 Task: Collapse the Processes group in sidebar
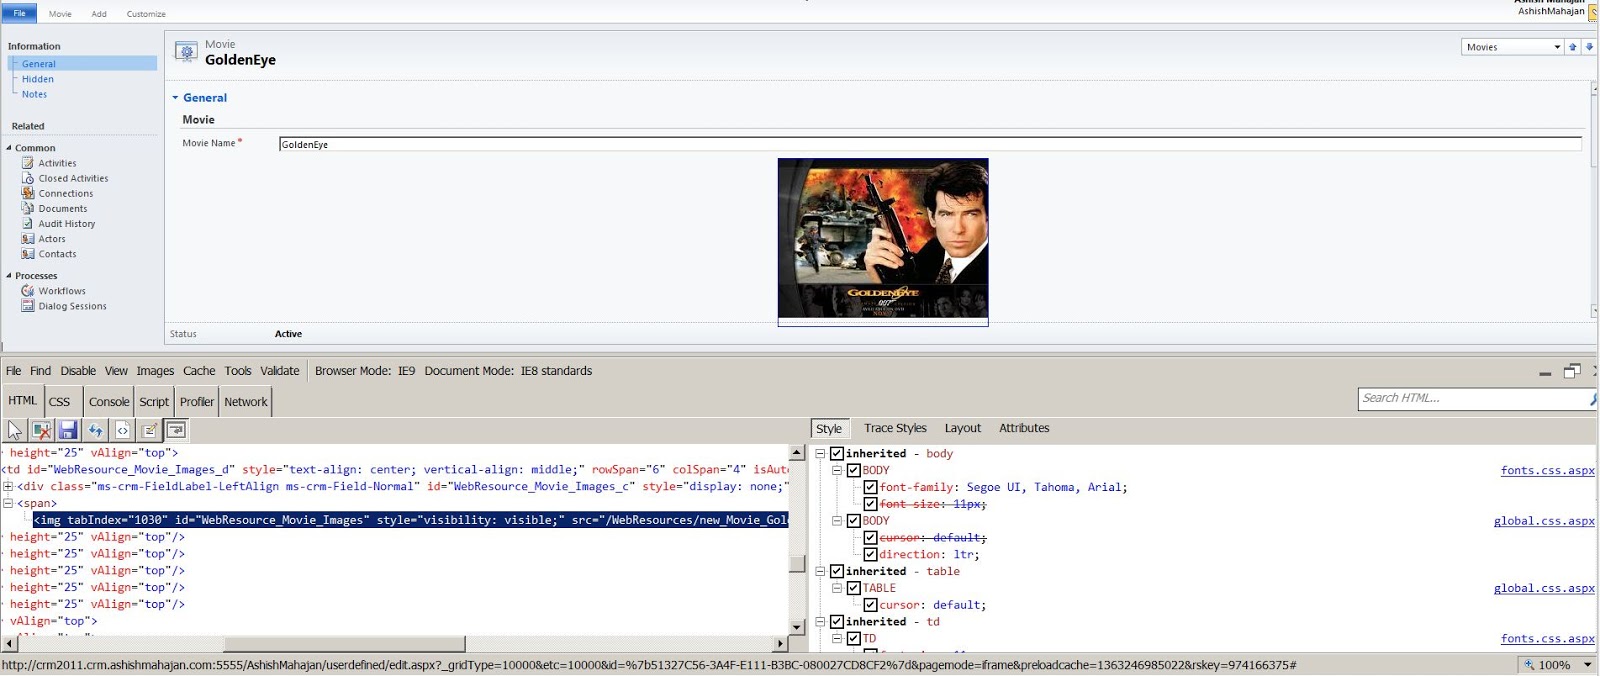[x=9, y=276]
